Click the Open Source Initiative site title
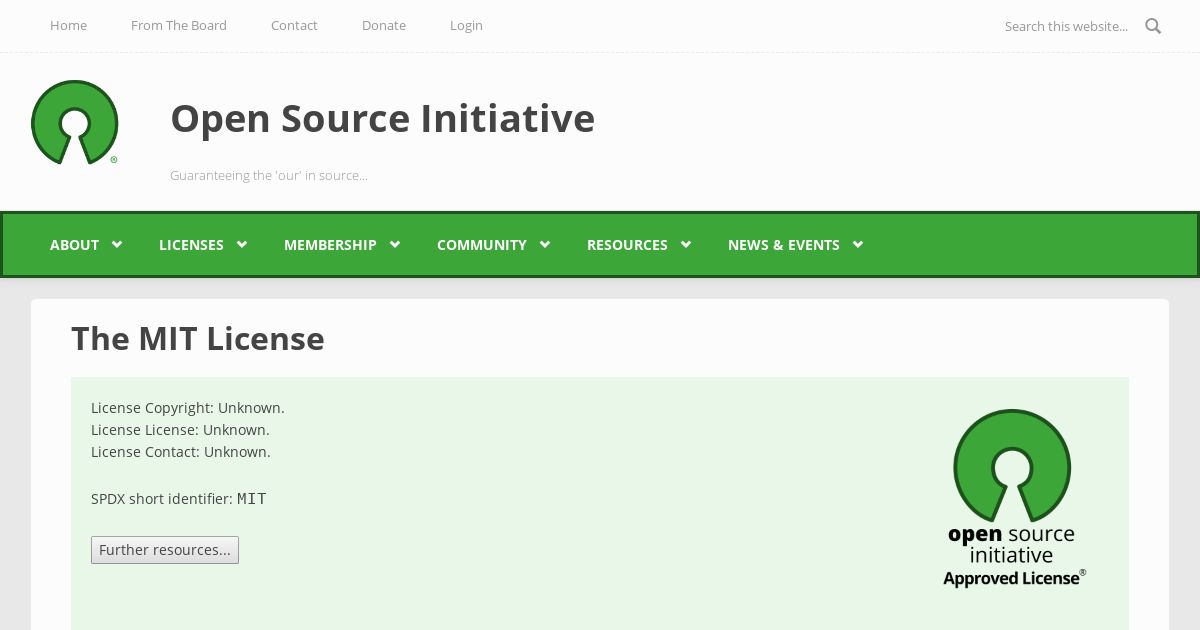Image resolution: width=1200 pixels, height=630 pixels. (382, 118)
